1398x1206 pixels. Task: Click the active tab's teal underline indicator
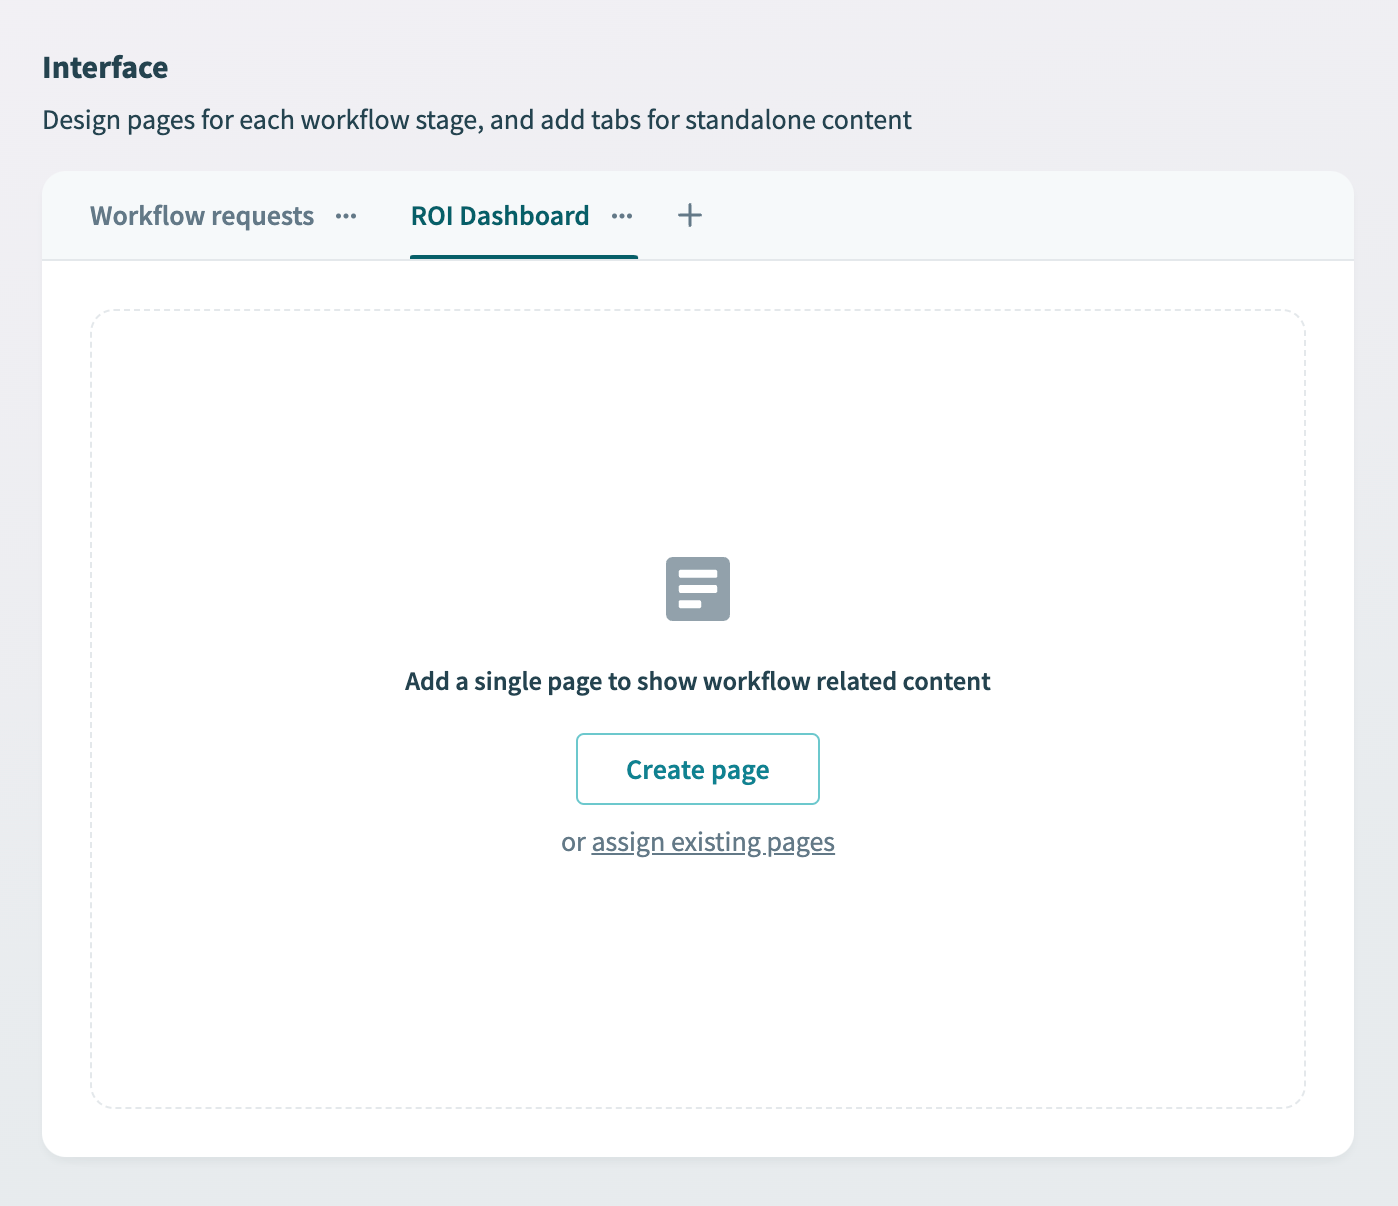pos(523,256)
